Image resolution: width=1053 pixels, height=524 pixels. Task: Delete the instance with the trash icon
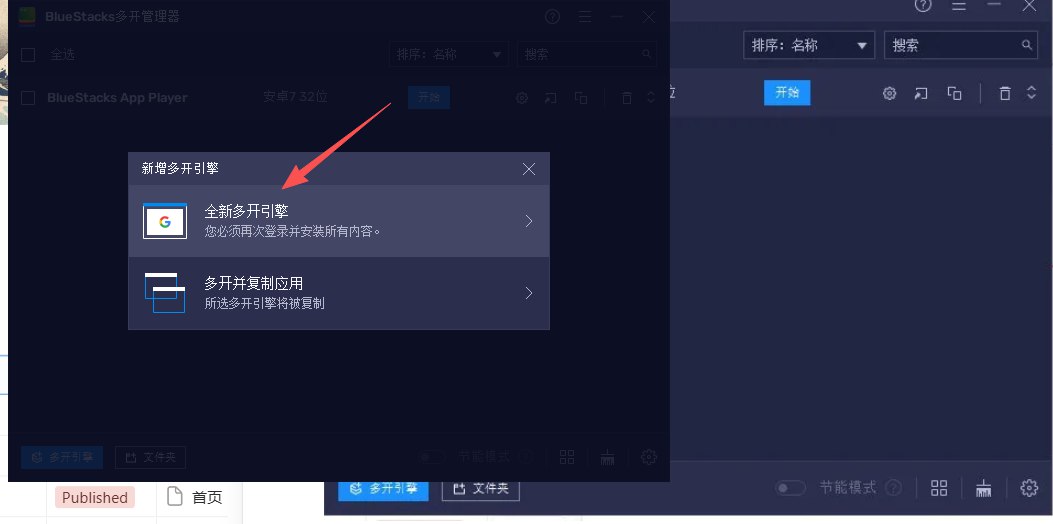[1005, 93]
